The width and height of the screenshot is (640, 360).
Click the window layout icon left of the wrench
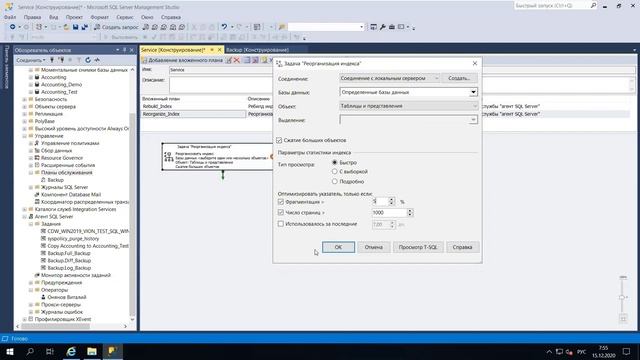[x=373, y=27]
